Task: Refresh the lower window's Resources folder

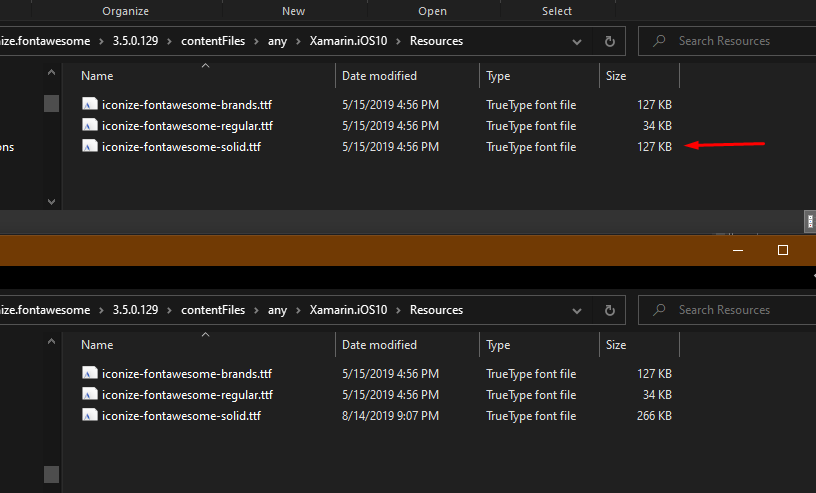Action: (x=609, y=310)
